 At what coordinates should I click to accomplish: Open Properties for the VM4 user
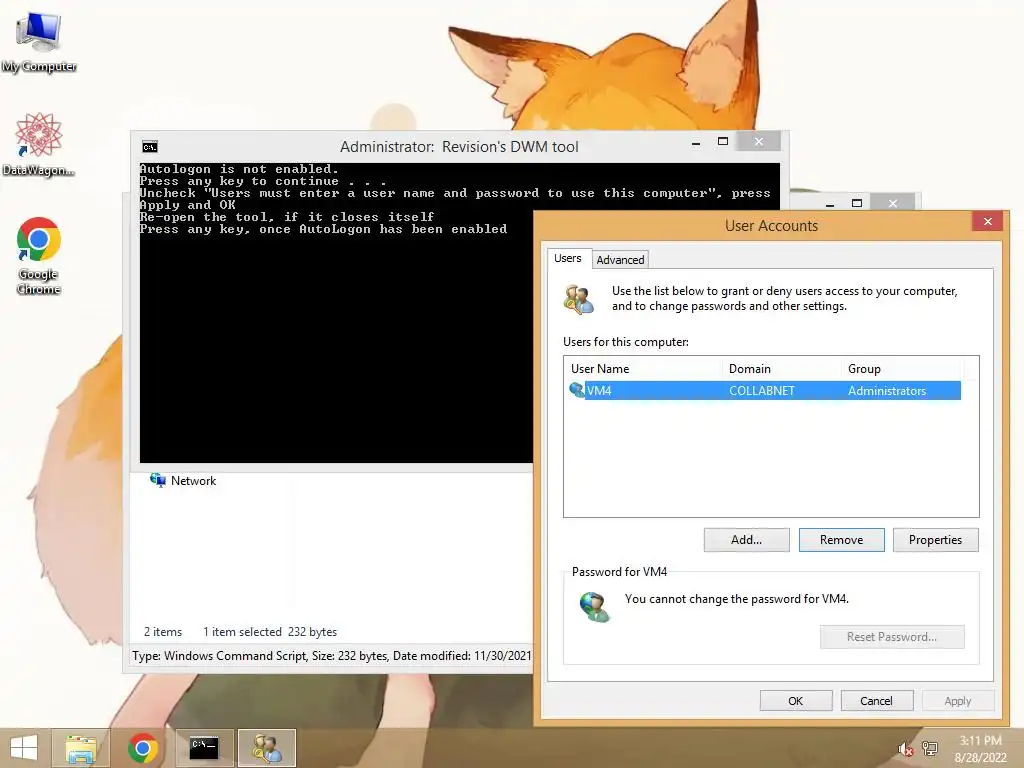coord(935,540)
